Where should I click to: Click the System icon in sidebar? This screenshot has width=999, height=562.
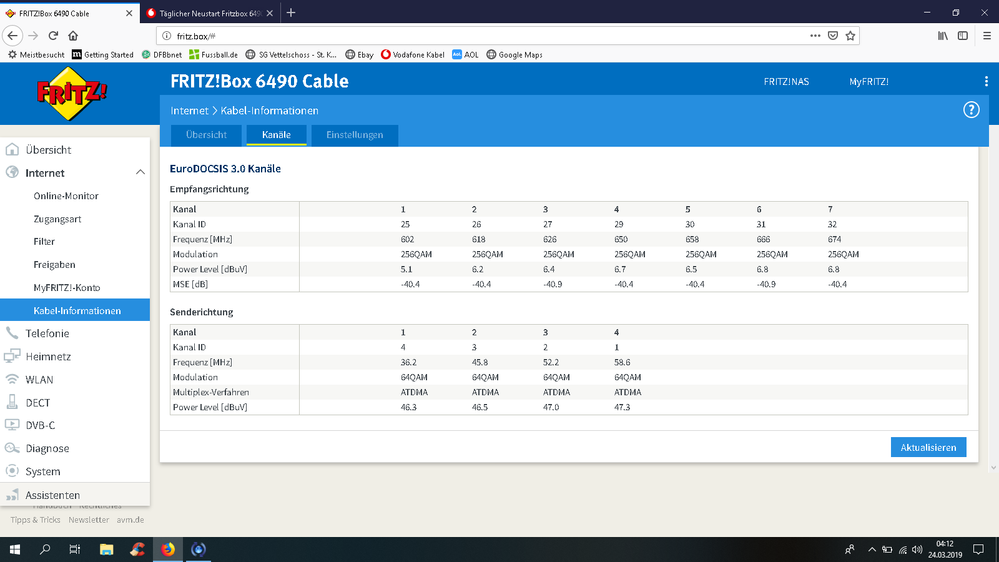pos(12,471)
